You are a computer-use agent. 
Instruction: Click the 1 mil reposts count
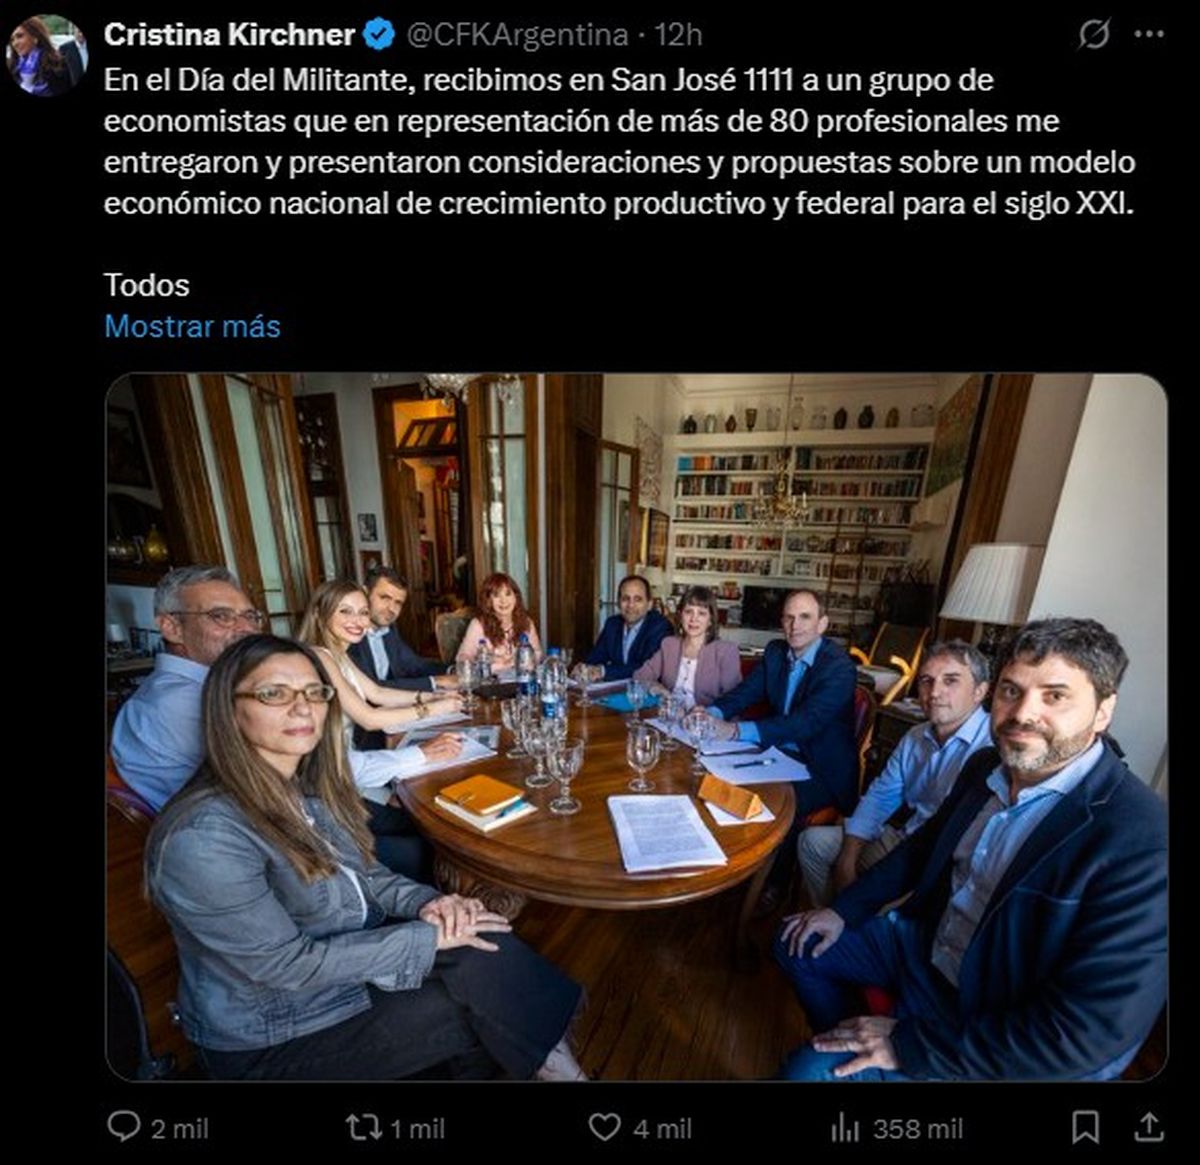click(x=417, y=1129)
